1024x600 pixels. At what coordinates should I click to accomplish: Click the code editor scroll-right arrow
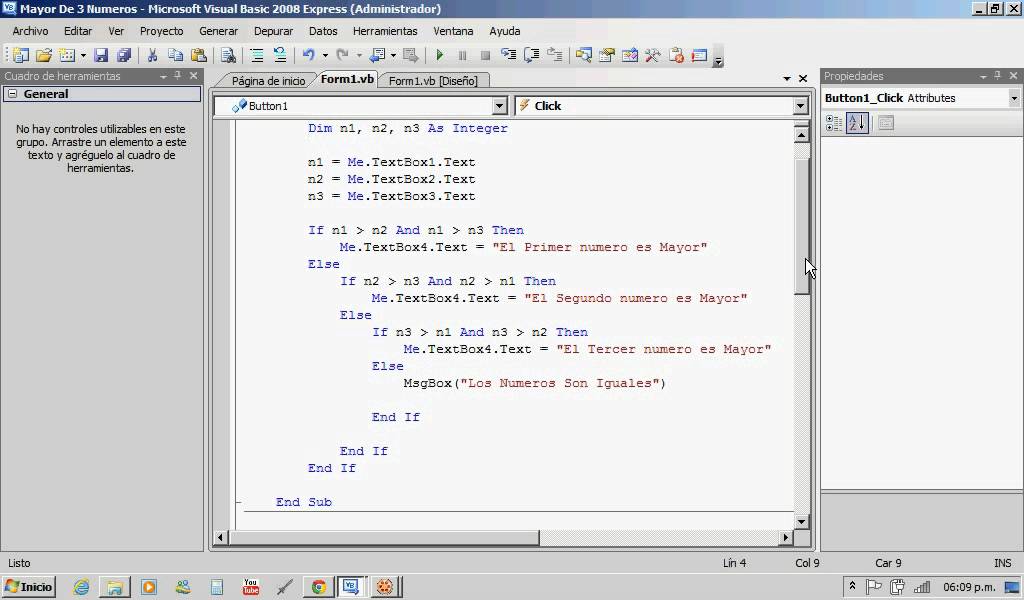[786, 537]
